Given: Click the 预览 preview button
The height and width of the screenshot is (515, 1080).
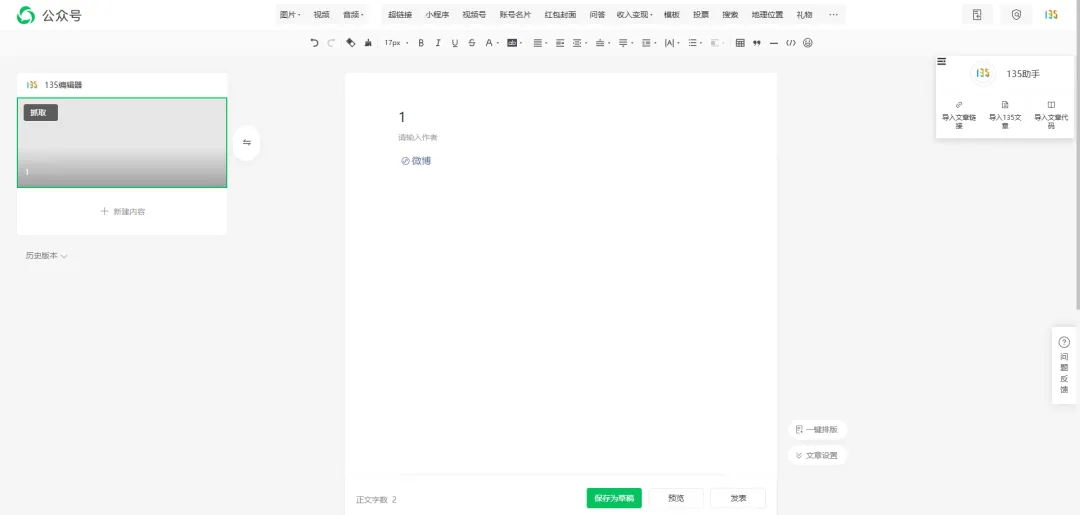Looking at the screenshot, I should tap(676, 498).
